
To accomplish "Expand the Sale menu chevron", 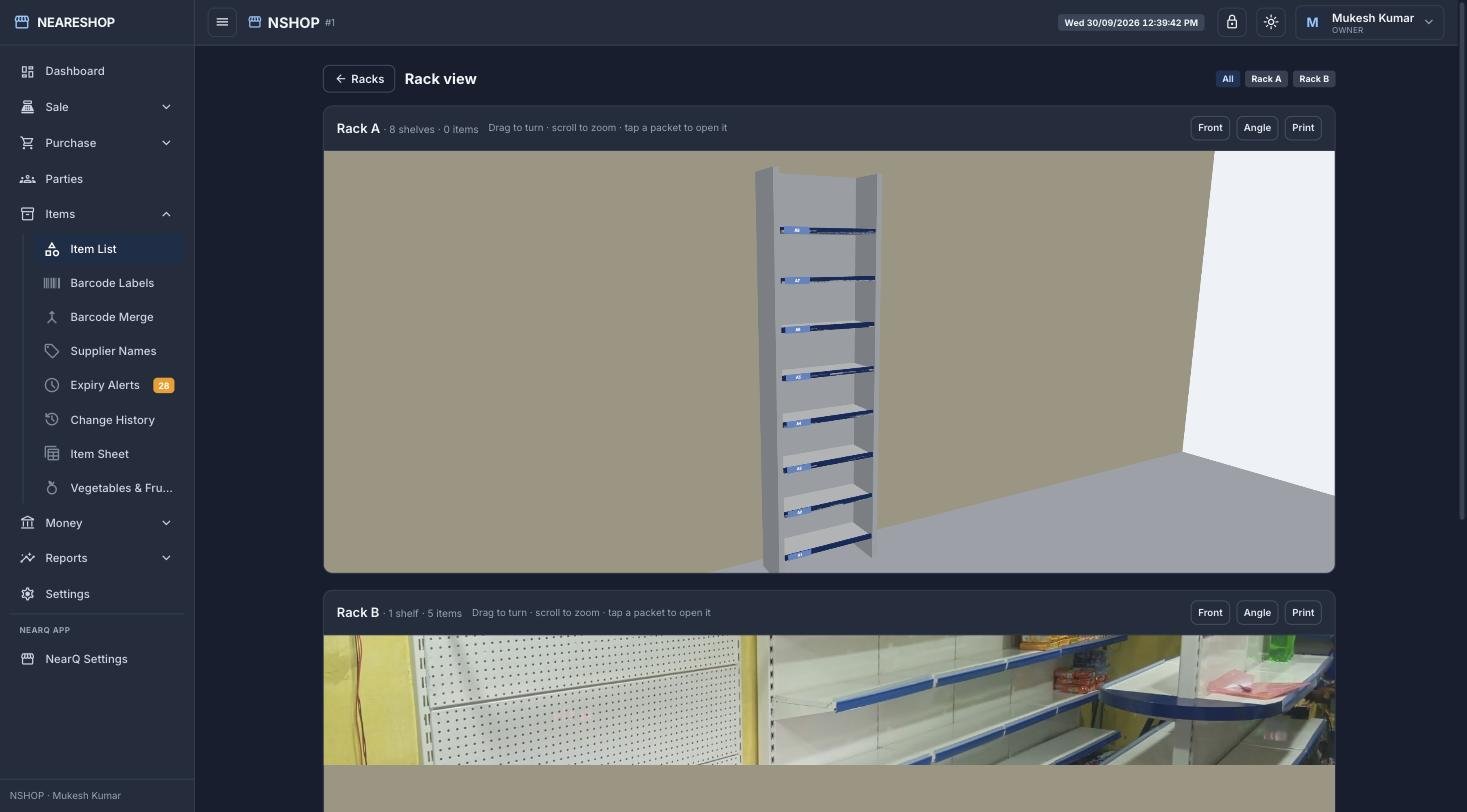I will (166, 107).
